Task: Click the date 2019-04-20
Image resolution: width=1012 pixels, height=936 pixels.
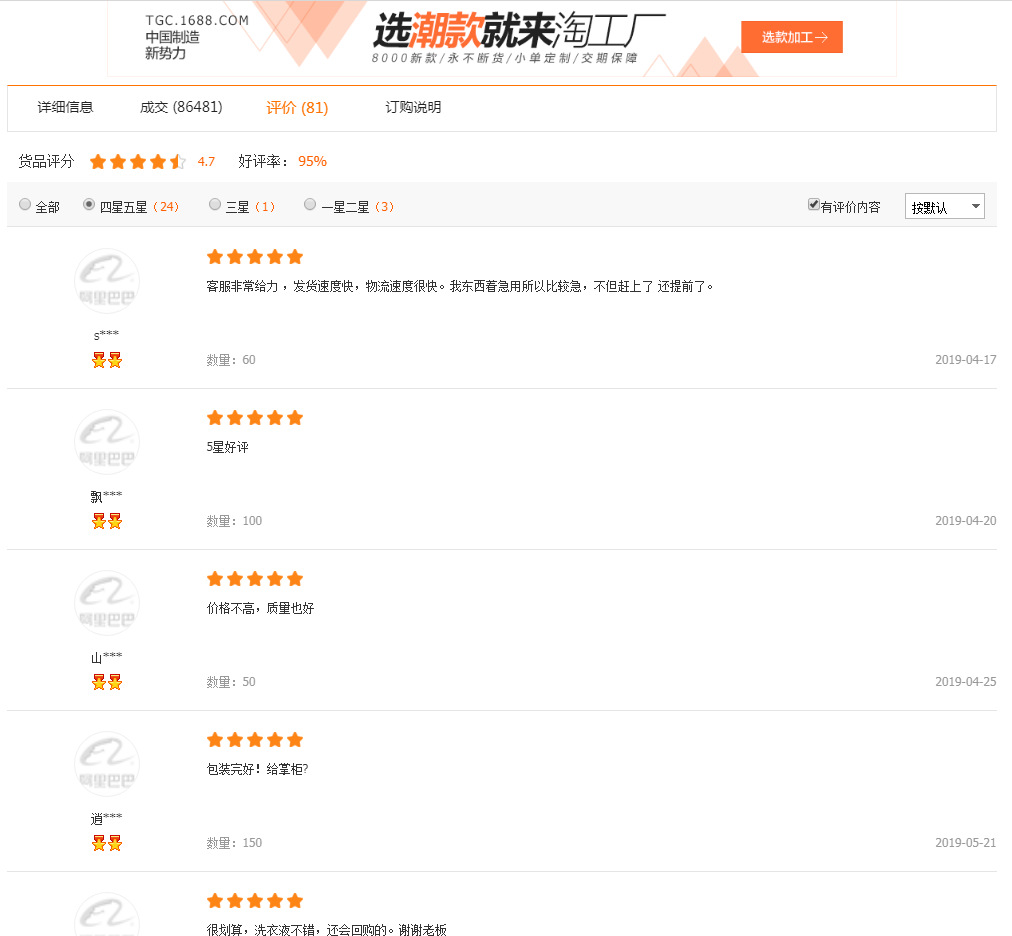Action: pyautogui.click(x=966, y=521)
